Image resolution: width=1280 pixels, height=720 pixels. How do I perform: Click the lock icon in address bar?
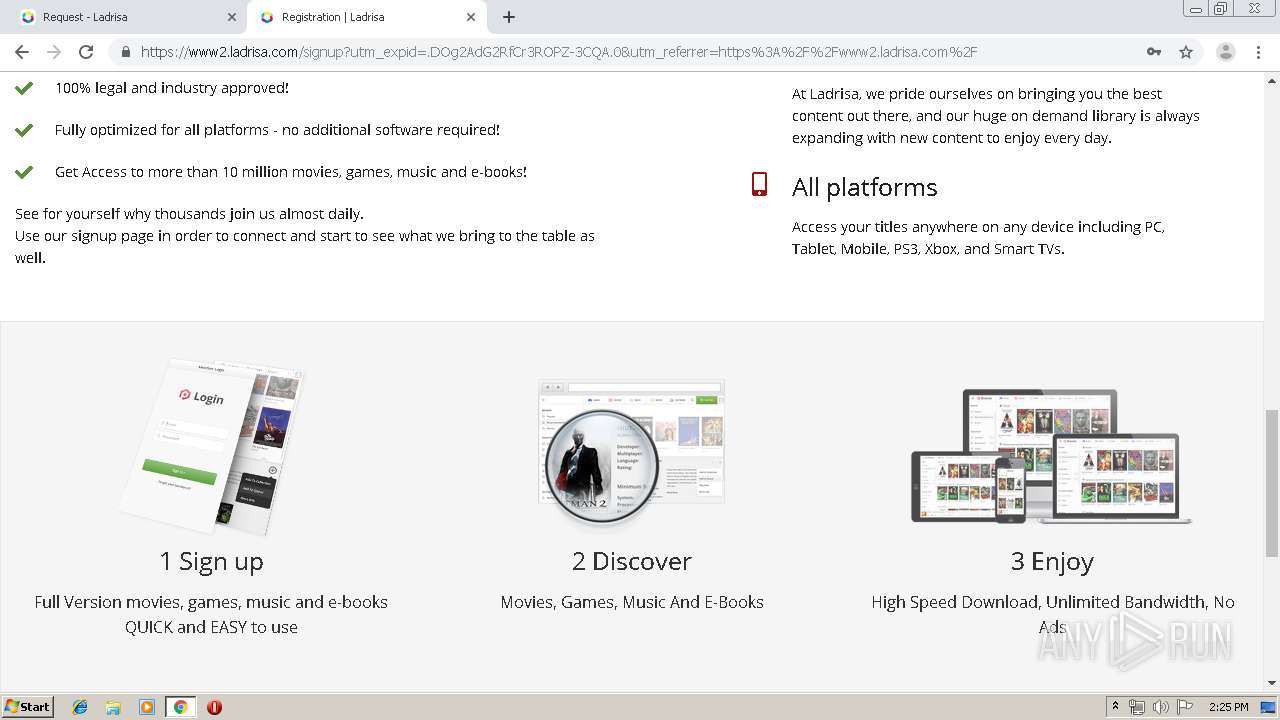pos(125,52)
